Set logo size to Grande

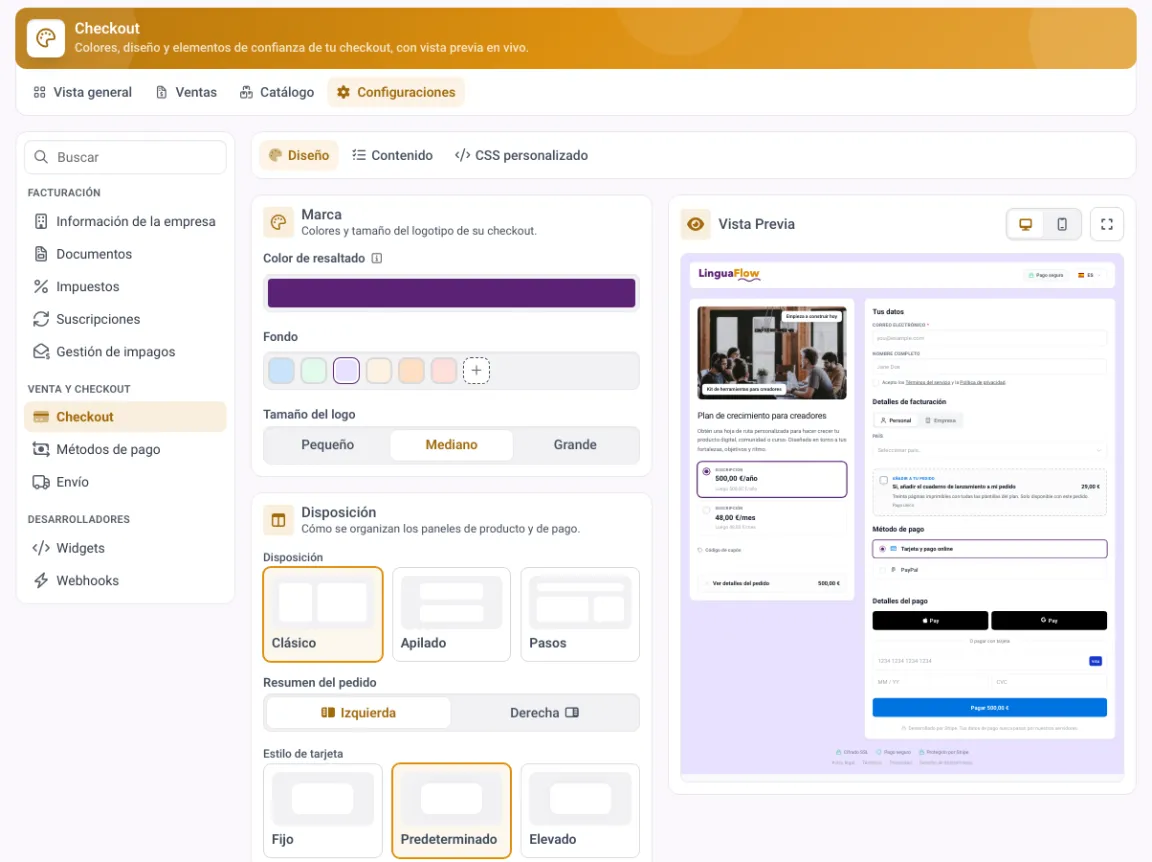point(575,445)
